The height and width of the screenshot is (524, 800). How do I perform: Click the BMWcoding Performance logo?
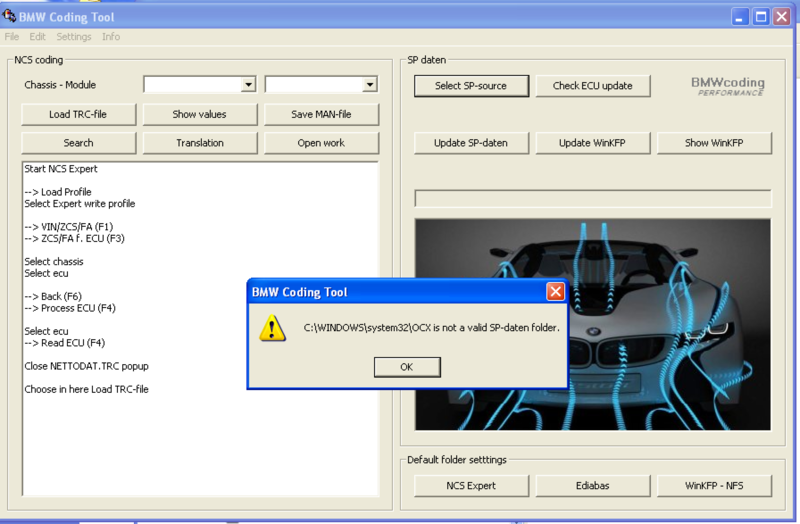pos(728,86)
